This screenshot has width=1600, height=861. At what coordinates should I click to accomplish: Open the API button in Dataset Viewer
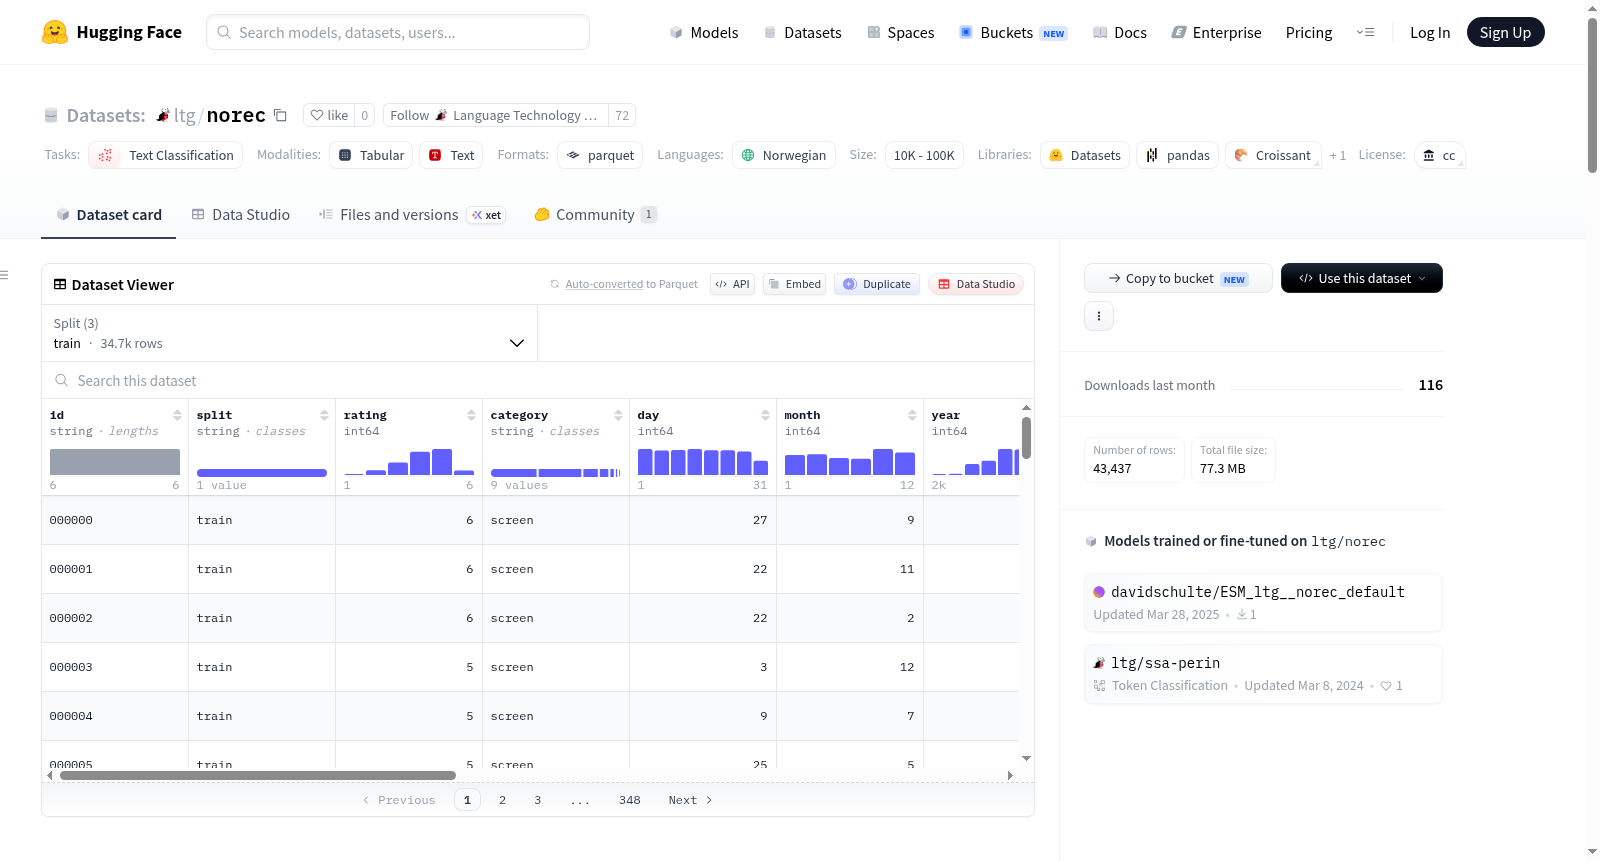tap(732, 284)
